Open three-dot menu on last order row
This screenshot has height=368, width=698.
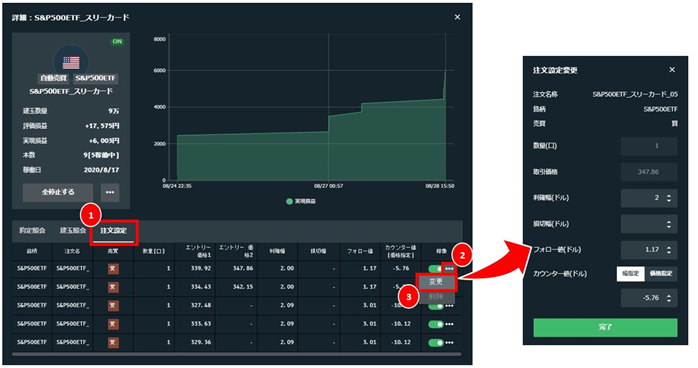pyautogui.click(x=449, y=343)
